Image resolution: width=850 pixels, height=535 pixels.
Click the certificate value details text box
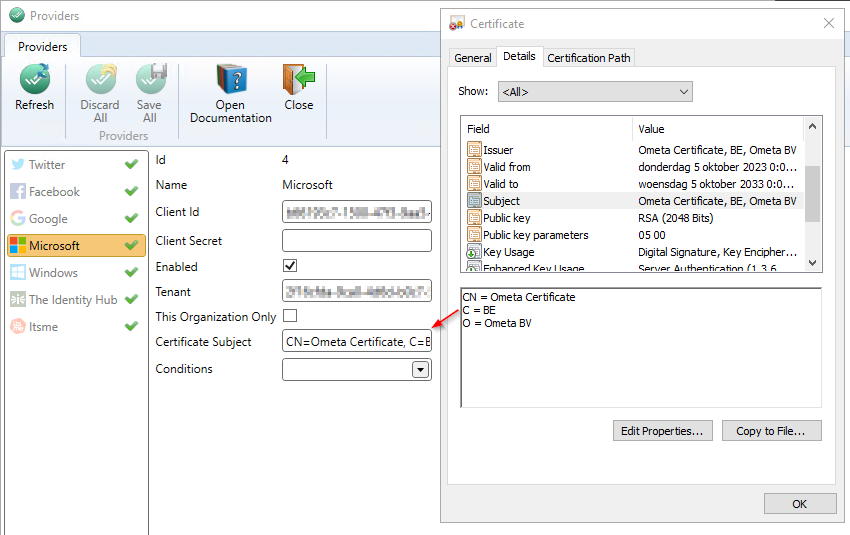tap(641, 347)
